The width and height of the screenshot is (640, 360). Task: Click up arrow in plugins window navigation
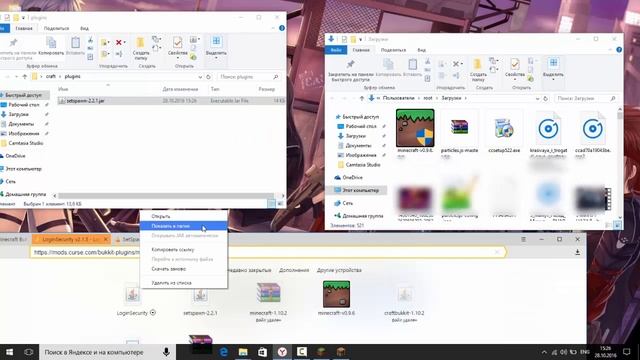point(24,77)
